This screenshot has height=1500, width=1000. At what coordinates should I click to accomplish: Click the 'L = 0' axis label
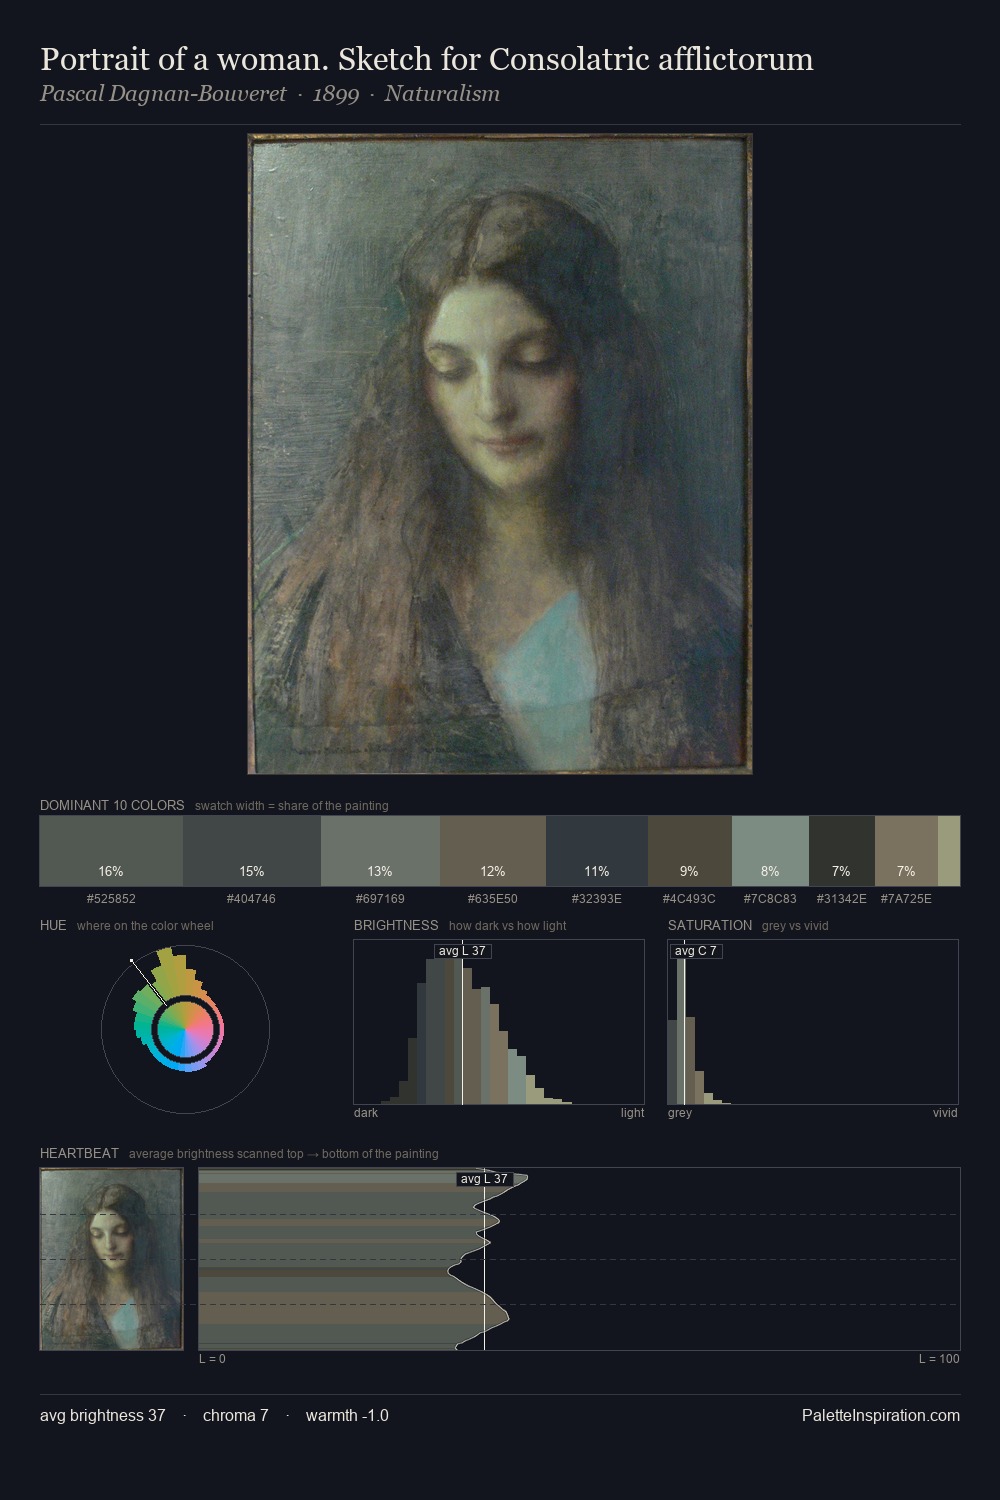[212, 1359]
